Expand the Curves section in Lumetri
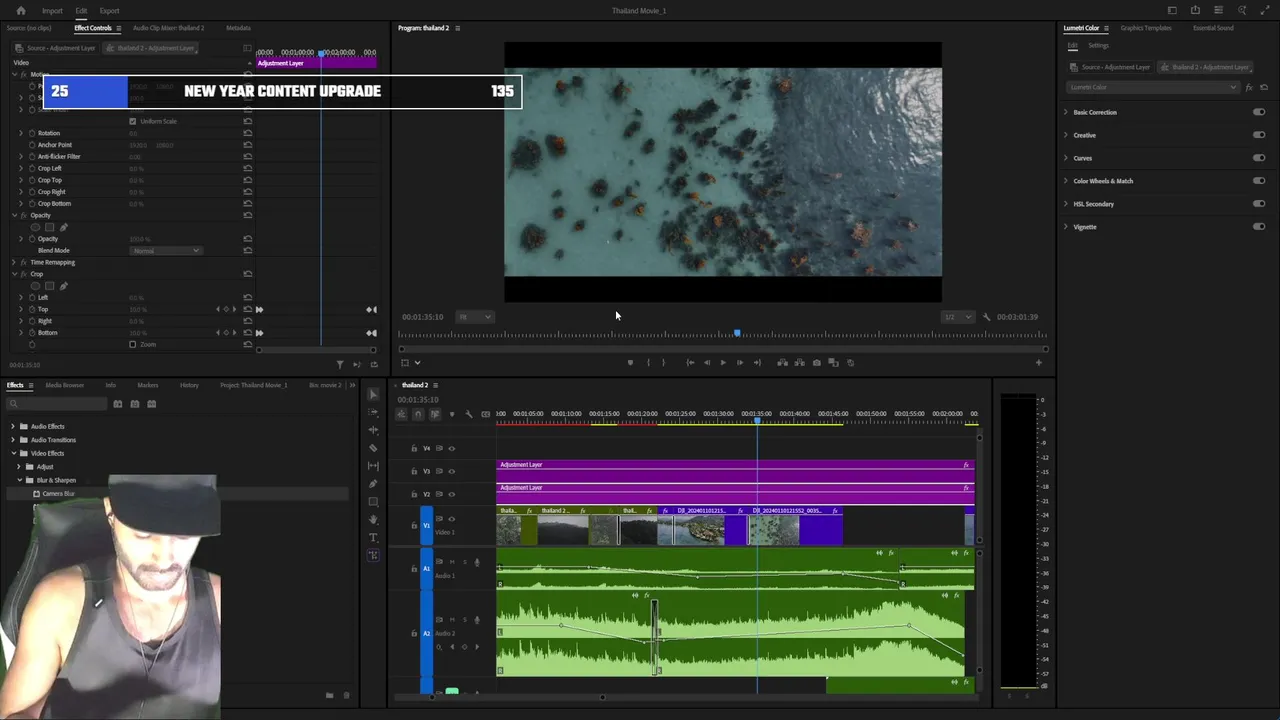The width and height of the screenshot is (1280, 720). coord(1065,158)
